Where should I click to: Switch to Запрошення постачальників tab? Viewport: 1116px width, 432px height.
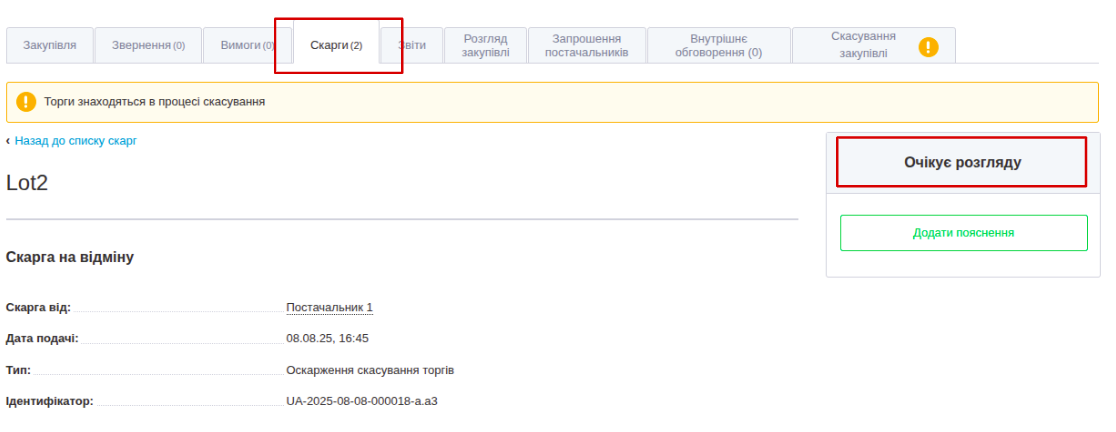click(586, 46)
